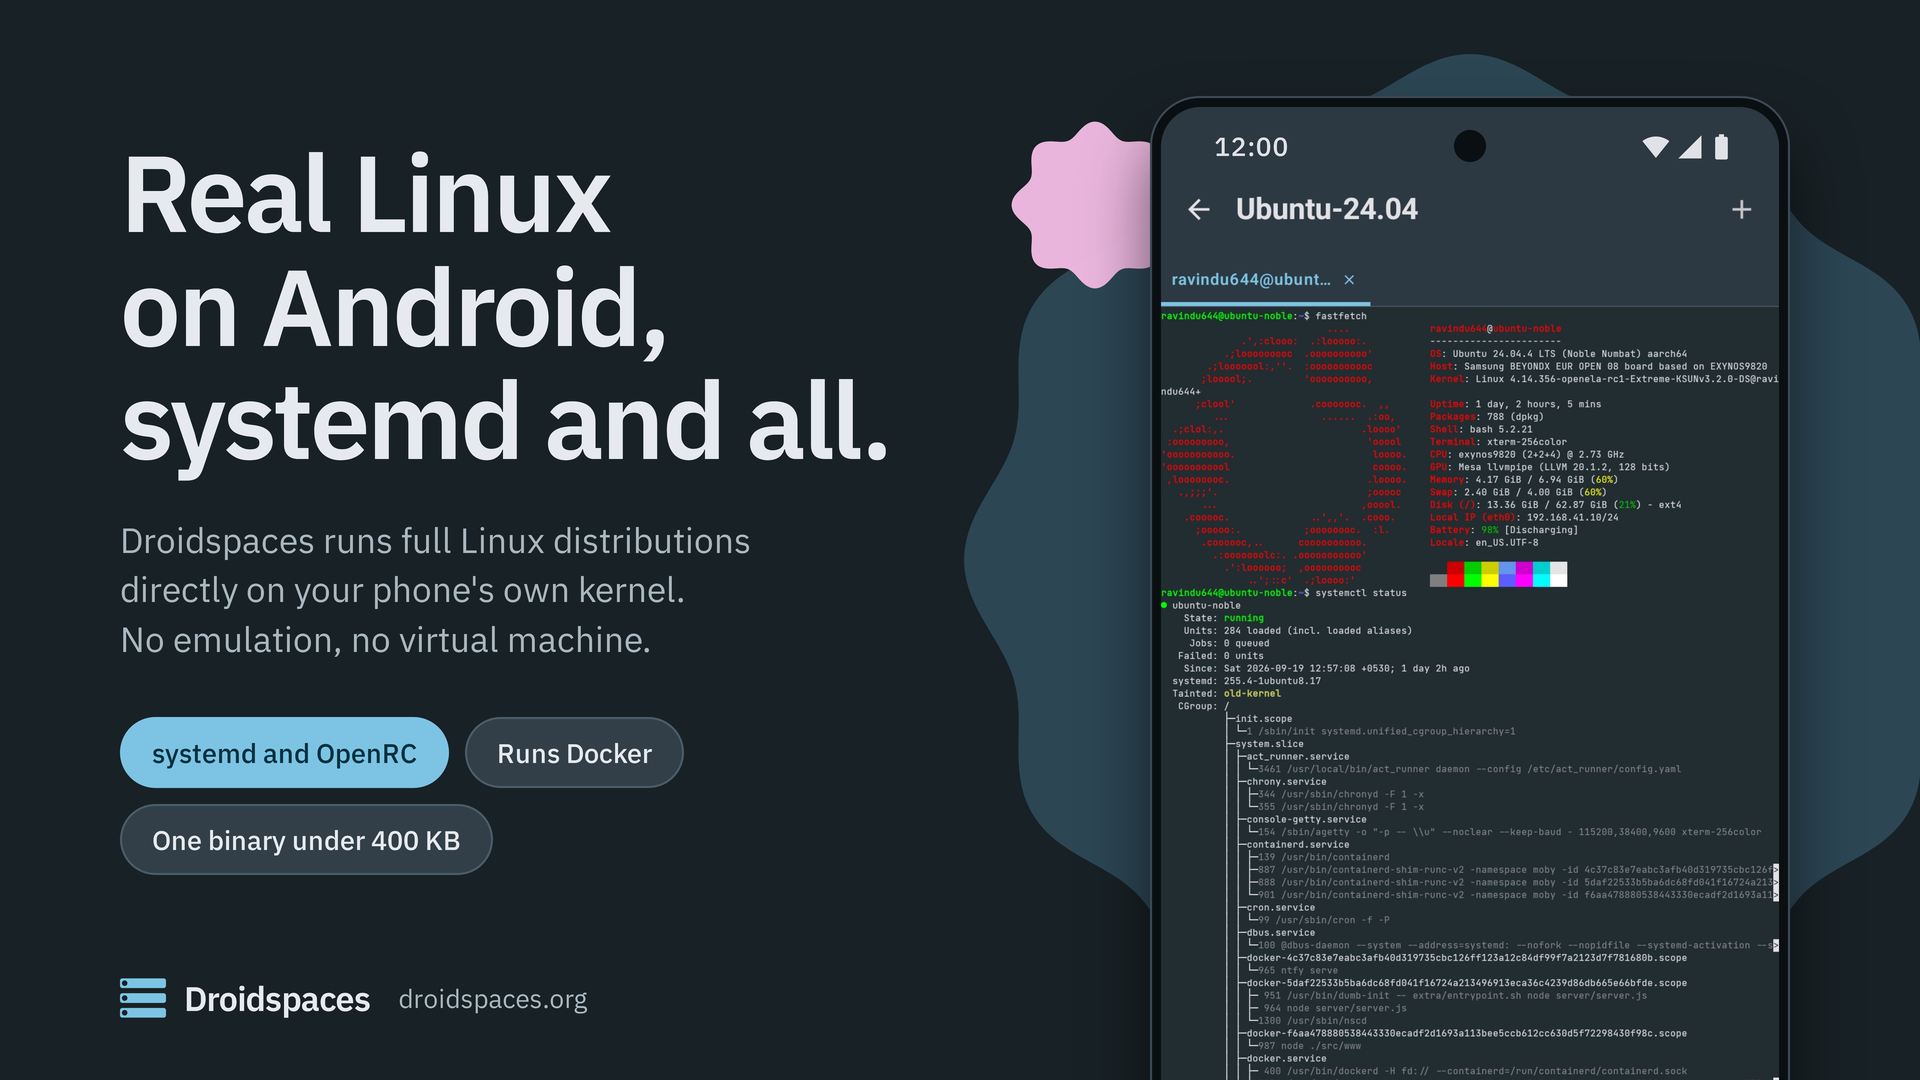Tap the cellular signal icon in the status bar
Image resolution: width=1920 pixels, height=1080 pixels.
[x=1690, y=147]
